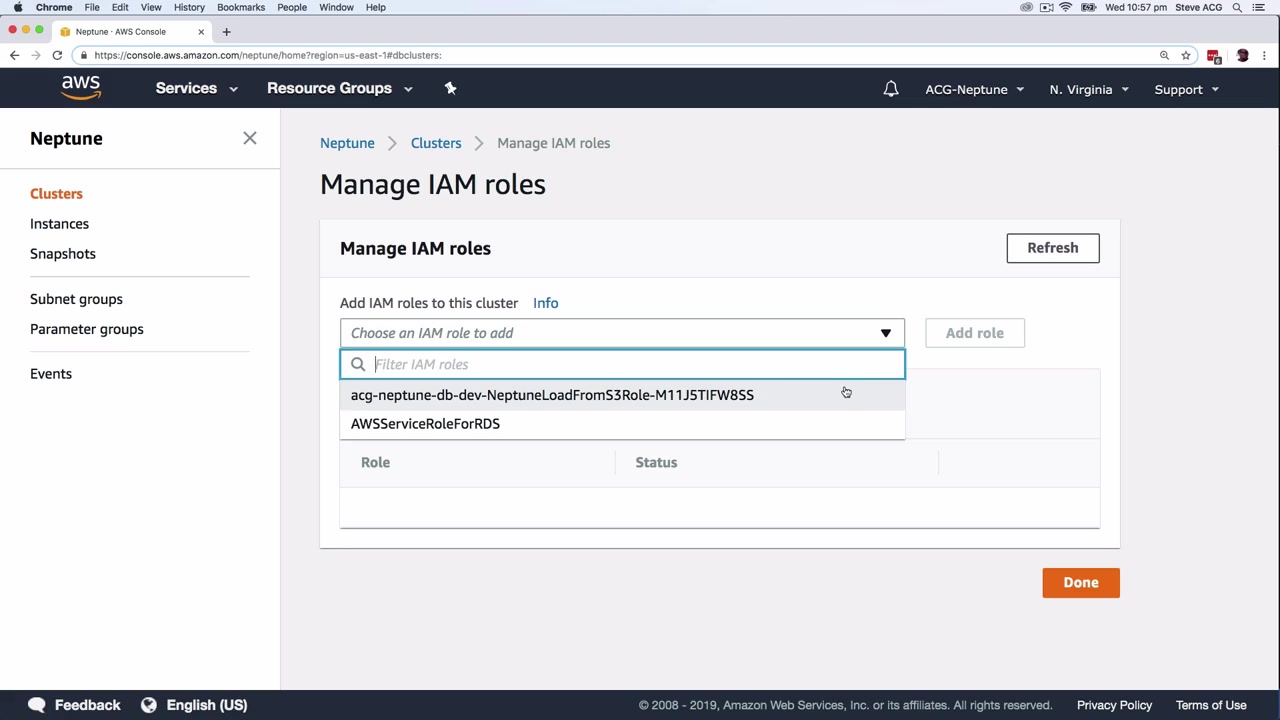Go to Clusters in the sidebar
This screenshot has height=720, width=1280.
pos(56,194)
